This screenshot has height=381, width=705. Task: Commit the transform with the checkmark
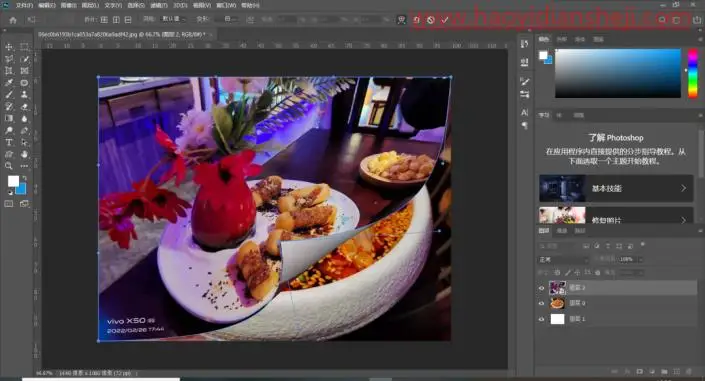click(445, 20)
